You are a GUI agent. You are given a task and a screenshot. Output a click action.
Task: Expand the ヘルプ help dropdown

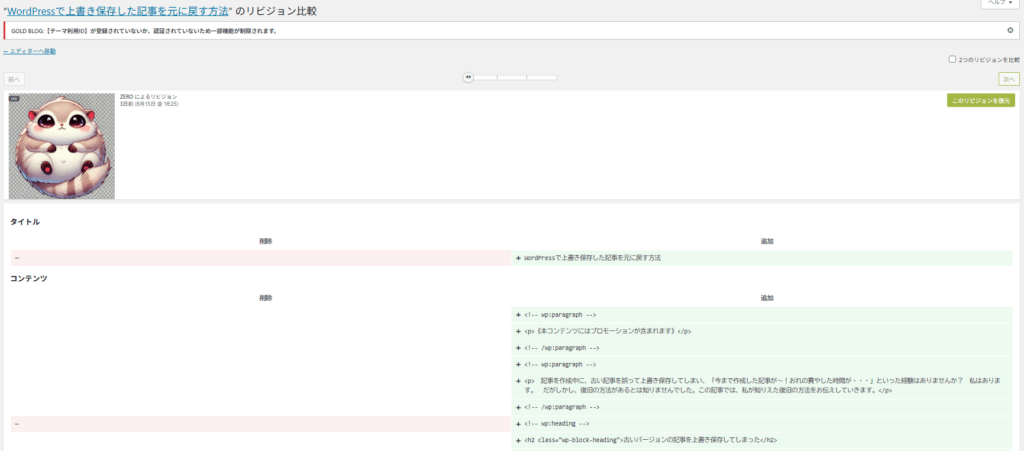click(999, 4)
